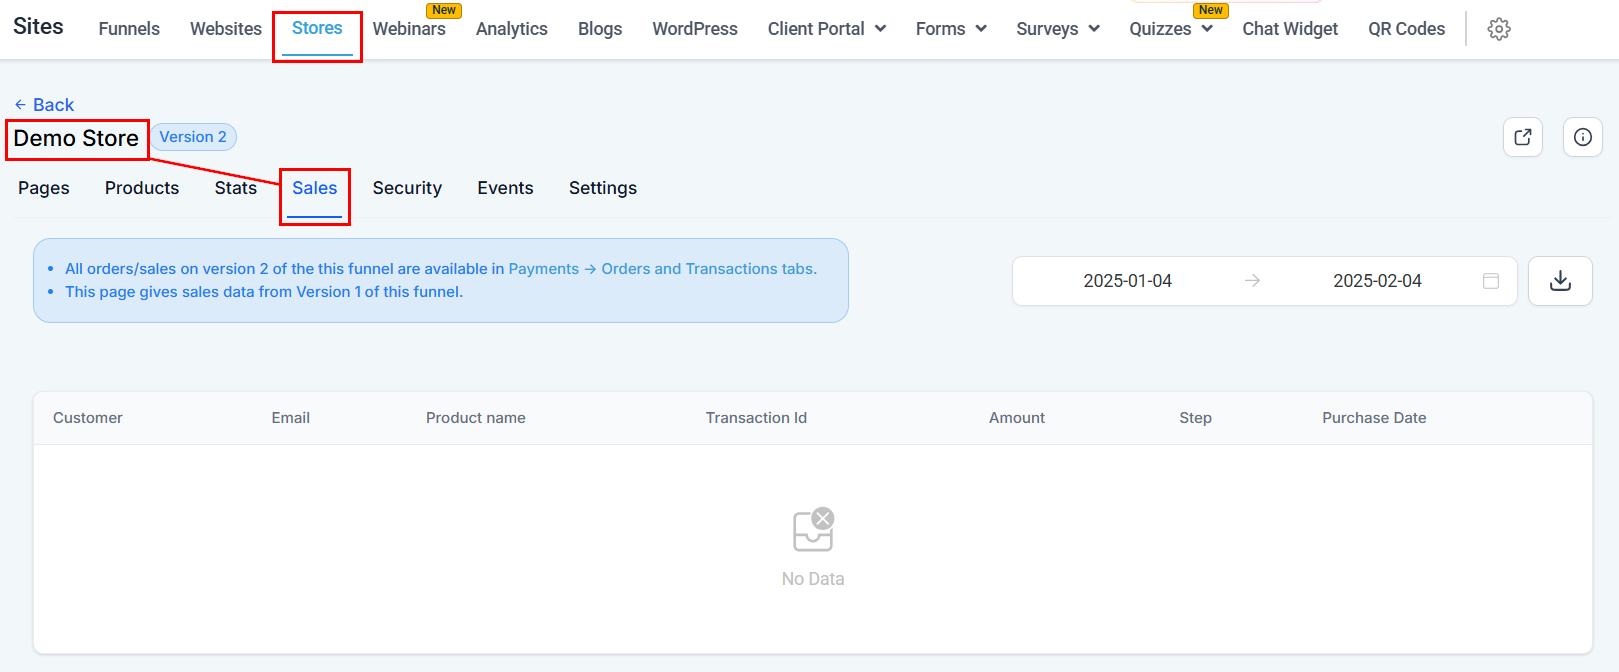Screen dimensions: 1619x672
Task: Click the start date 2025-01-04 field
Action: tap(1127, 281)
